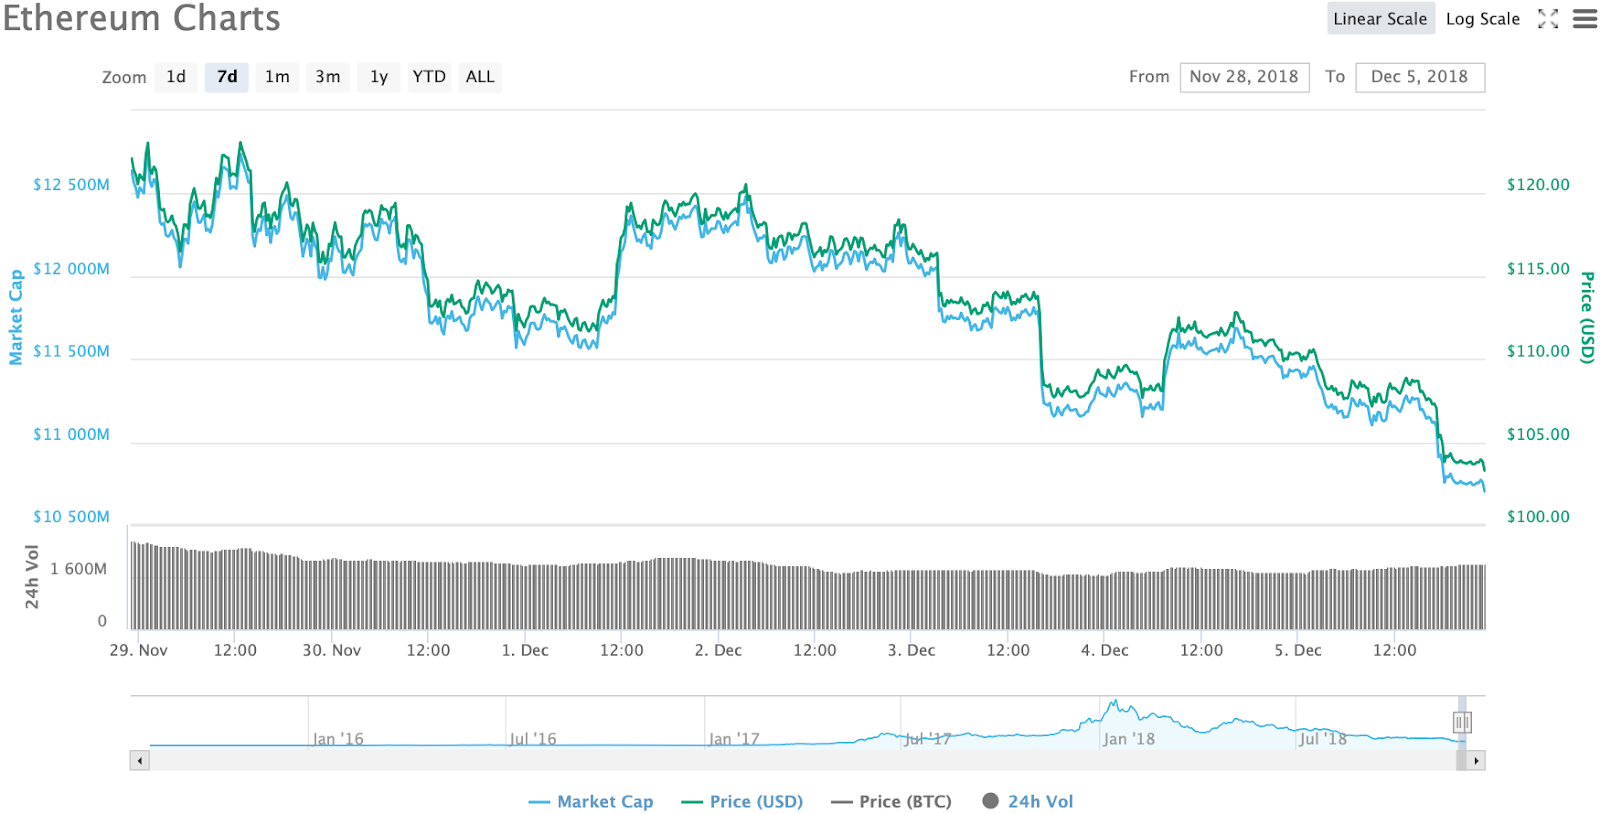This screenshot has width=1600, height=814.
Task: Toggle Price (USD) series in legend
Action: (x=742, y=802)
